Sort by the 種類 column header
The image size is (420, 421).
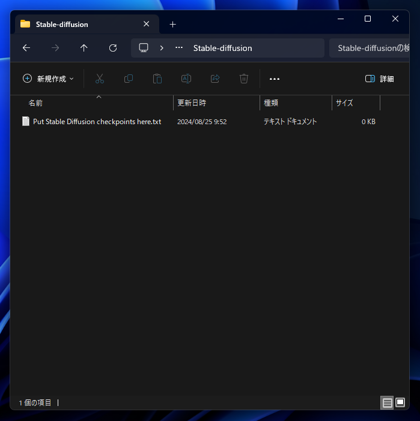tap(296, 103)
